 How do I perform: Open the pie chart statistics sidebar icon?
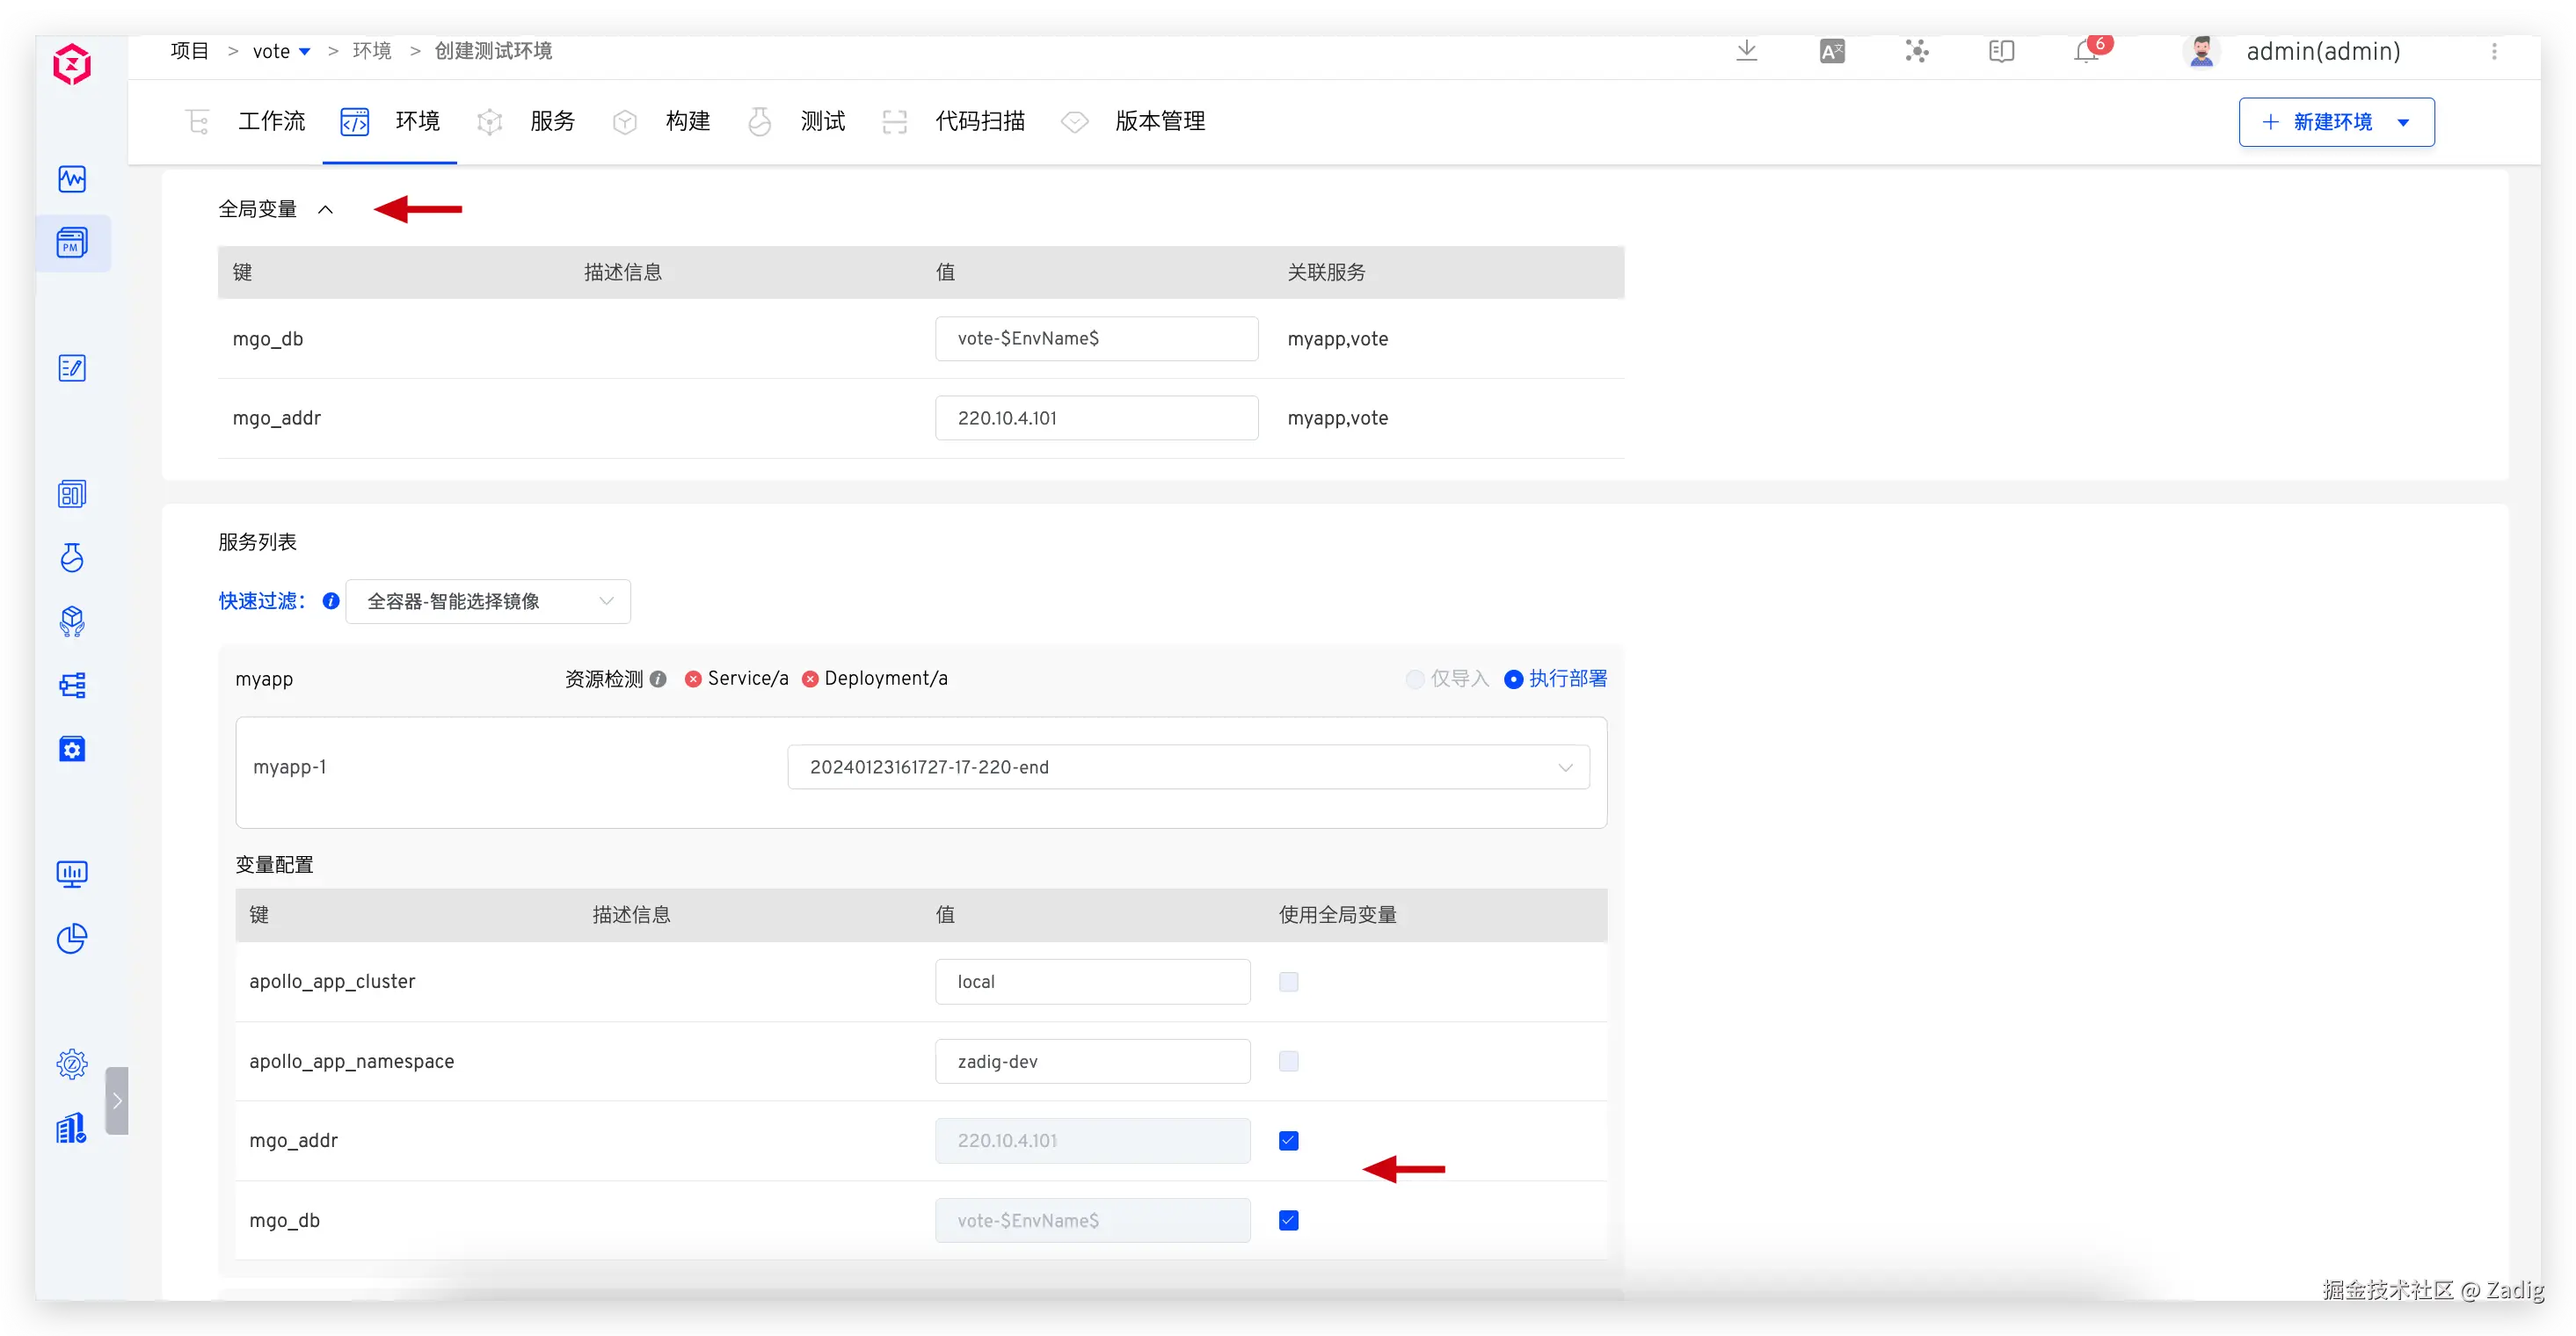click(72, 938)
